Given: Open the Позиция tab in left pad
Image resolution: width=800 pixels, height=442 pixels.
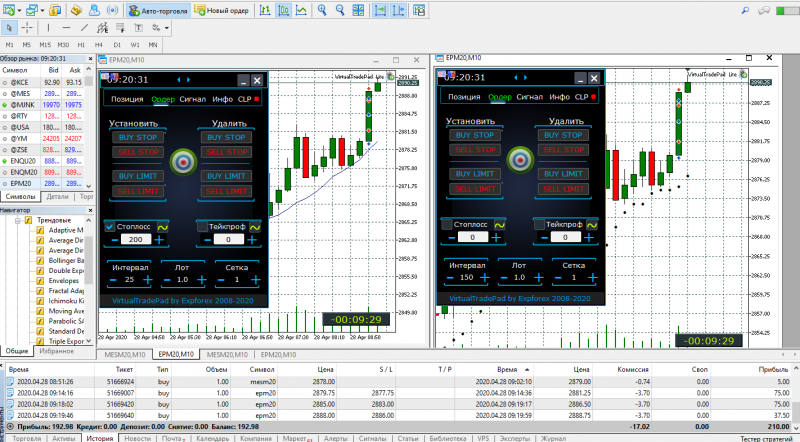Looking at the screenshot, I should (x=127, y=99).
